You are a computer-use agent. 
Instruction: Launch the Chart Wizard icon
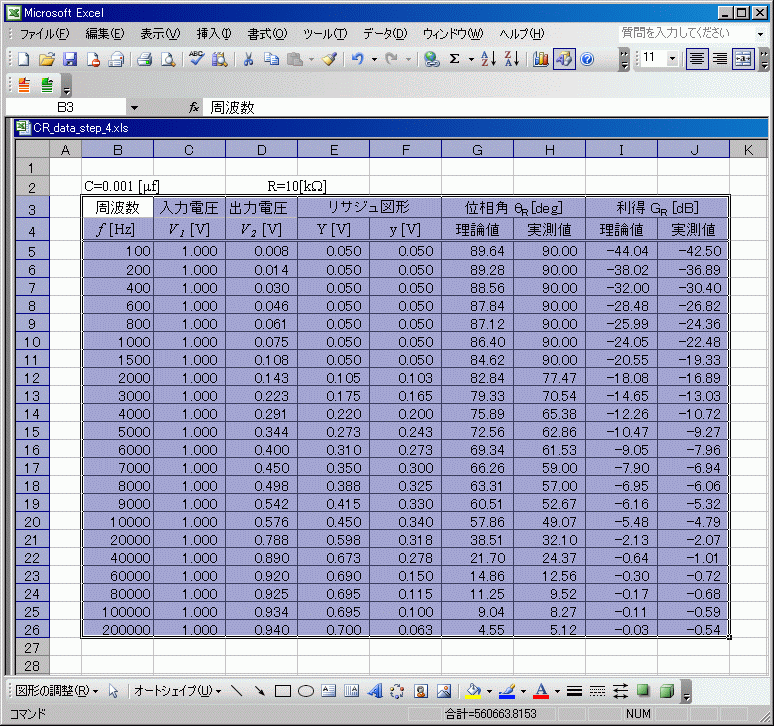(540, 59)
